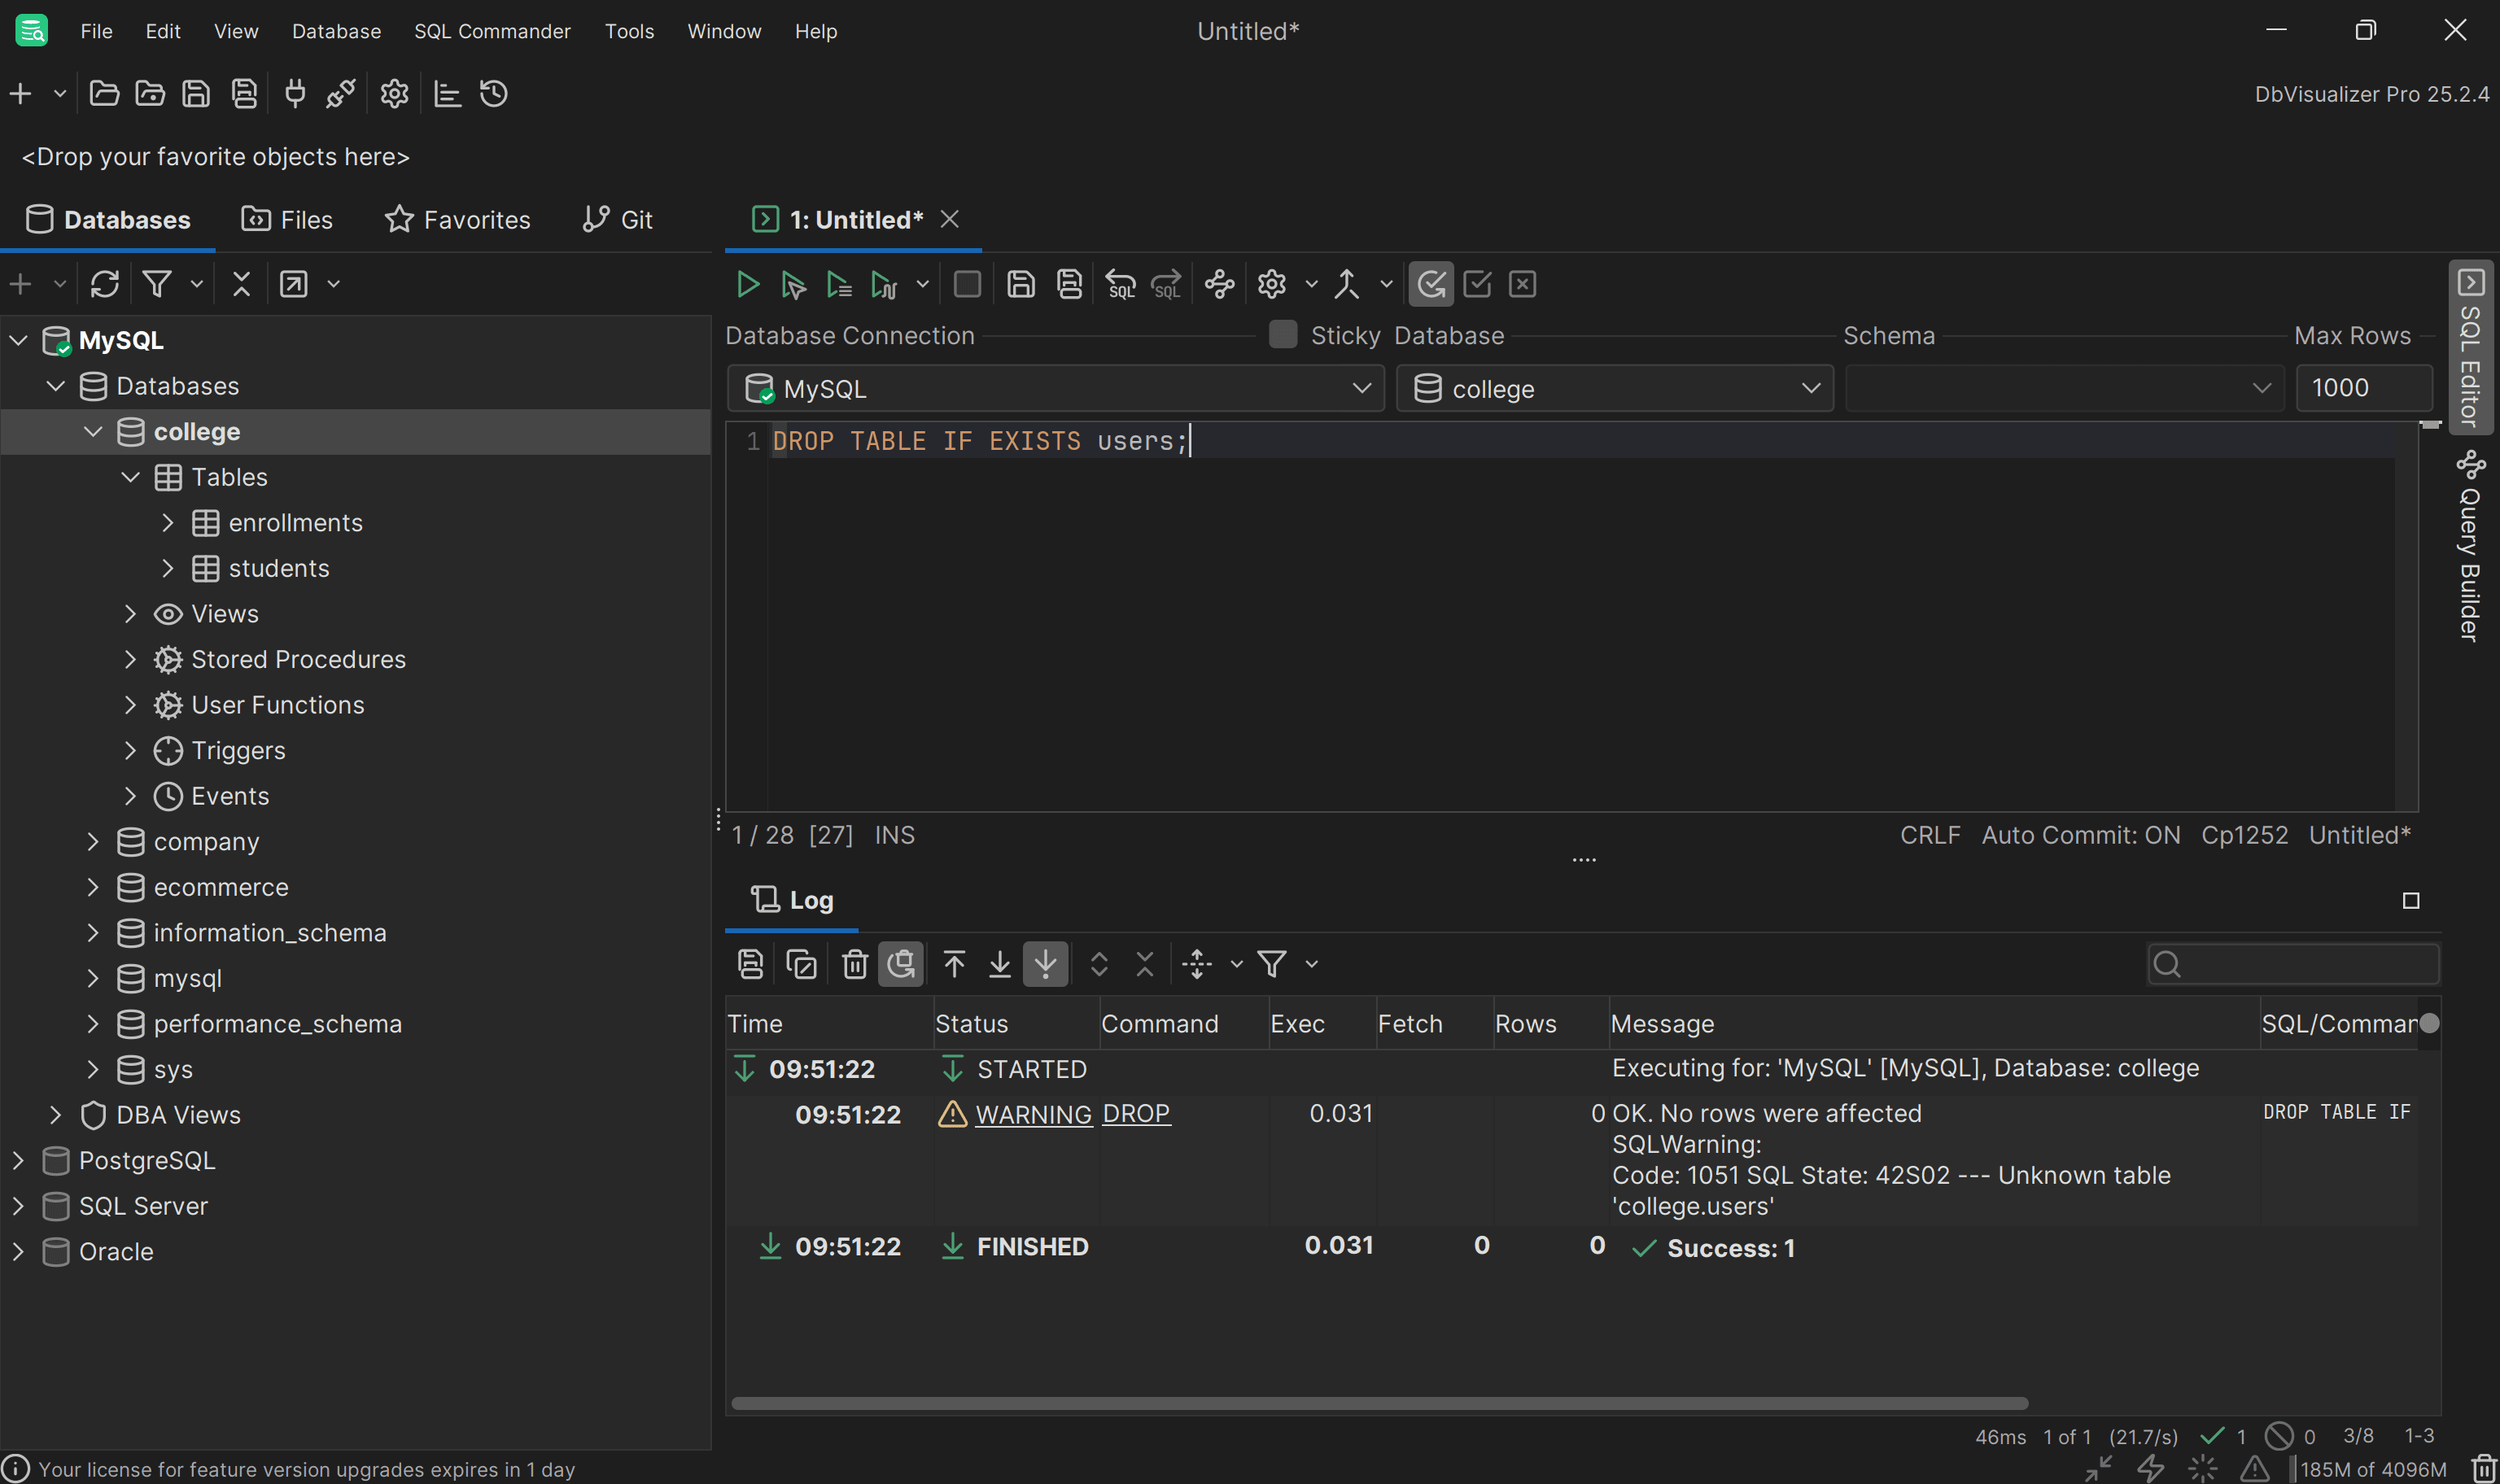Screen dimensions: 2500x1484
Task: Open the Database Connection MySQL dropdown
Action: (1055, 388)
